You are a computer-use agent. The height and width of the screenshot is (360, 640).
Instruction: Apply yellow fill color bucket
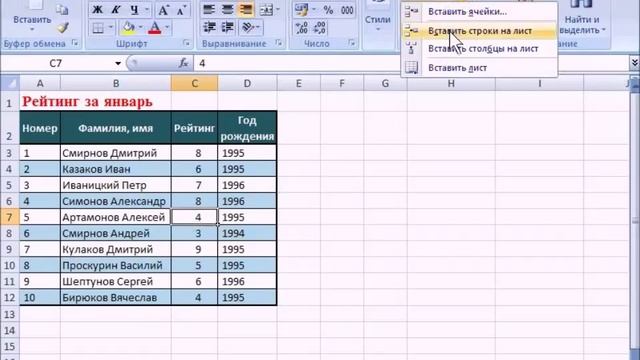[129, 28]
